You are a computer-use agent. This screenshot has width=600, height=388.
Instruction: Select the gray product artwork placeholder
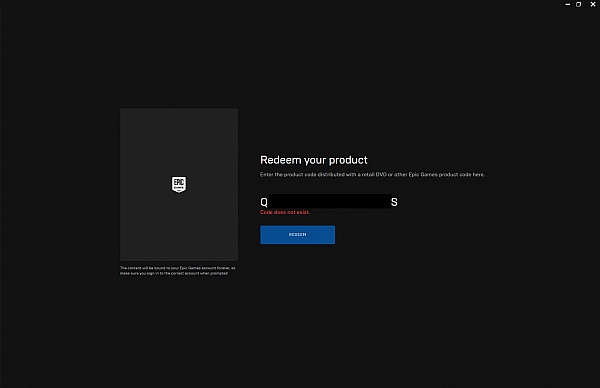(x=179, y=184)
